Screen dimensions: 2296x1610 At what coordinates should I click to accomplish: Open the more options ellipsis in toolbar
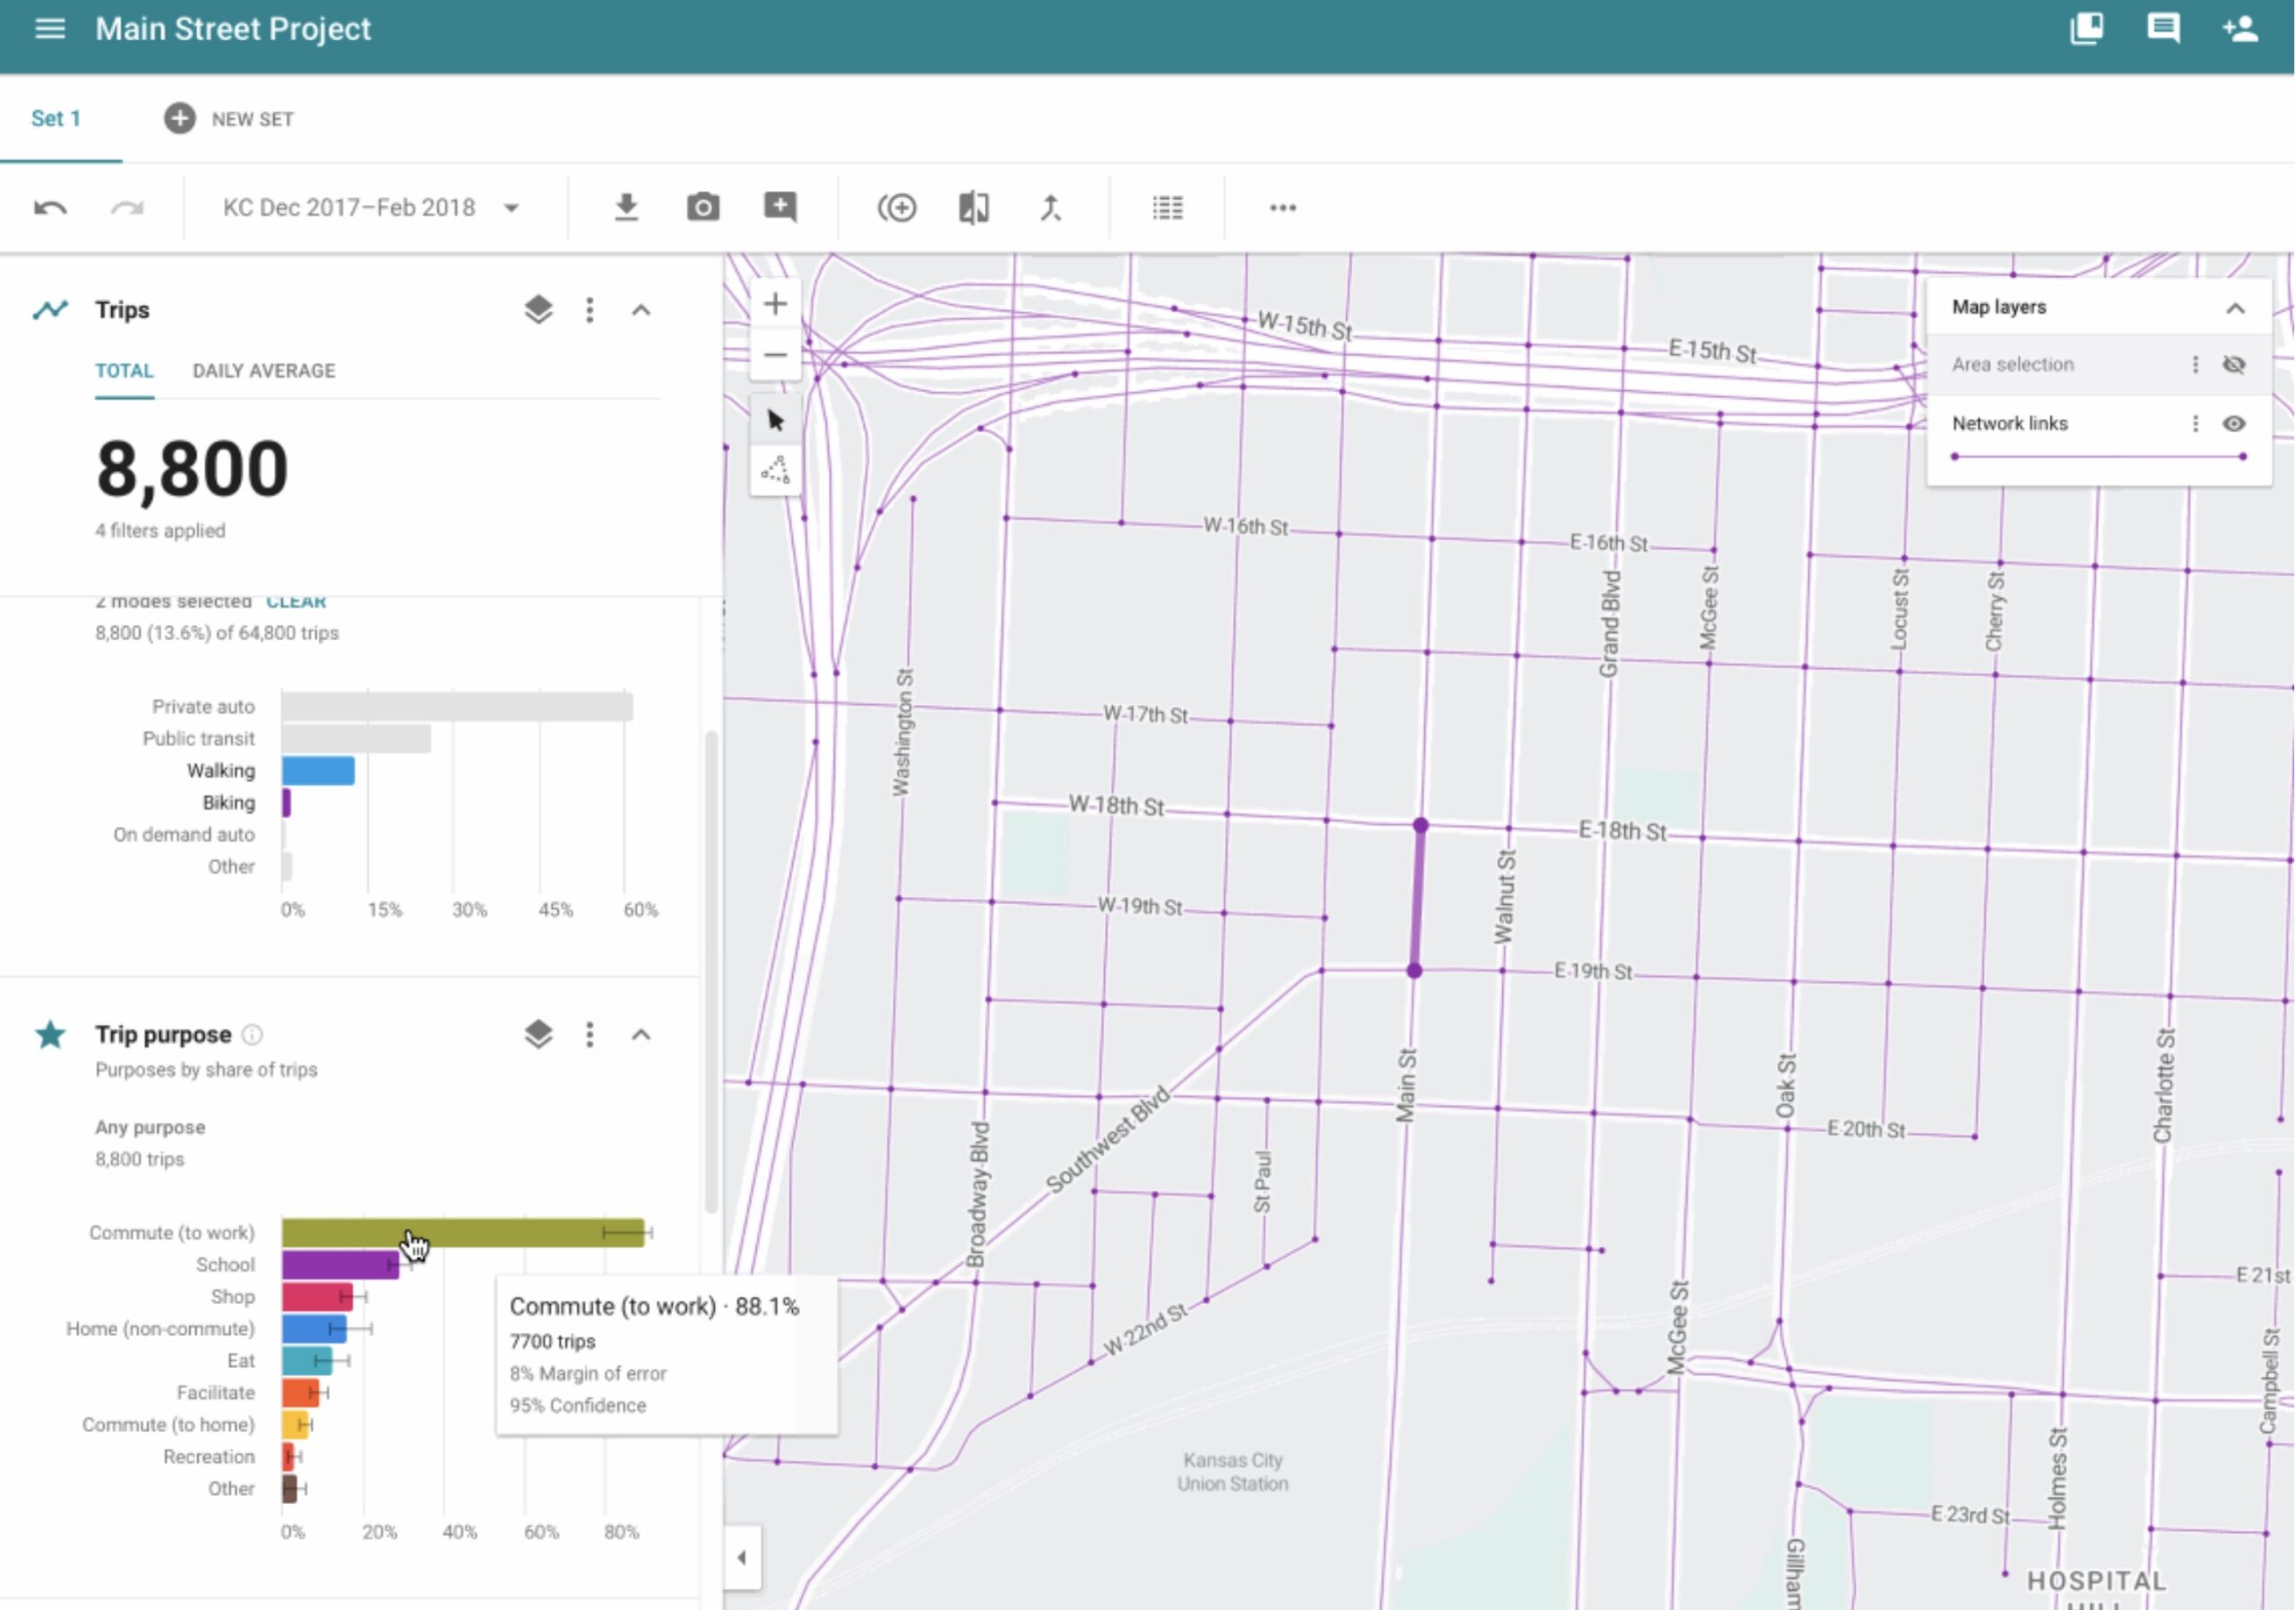[1283, 208]
